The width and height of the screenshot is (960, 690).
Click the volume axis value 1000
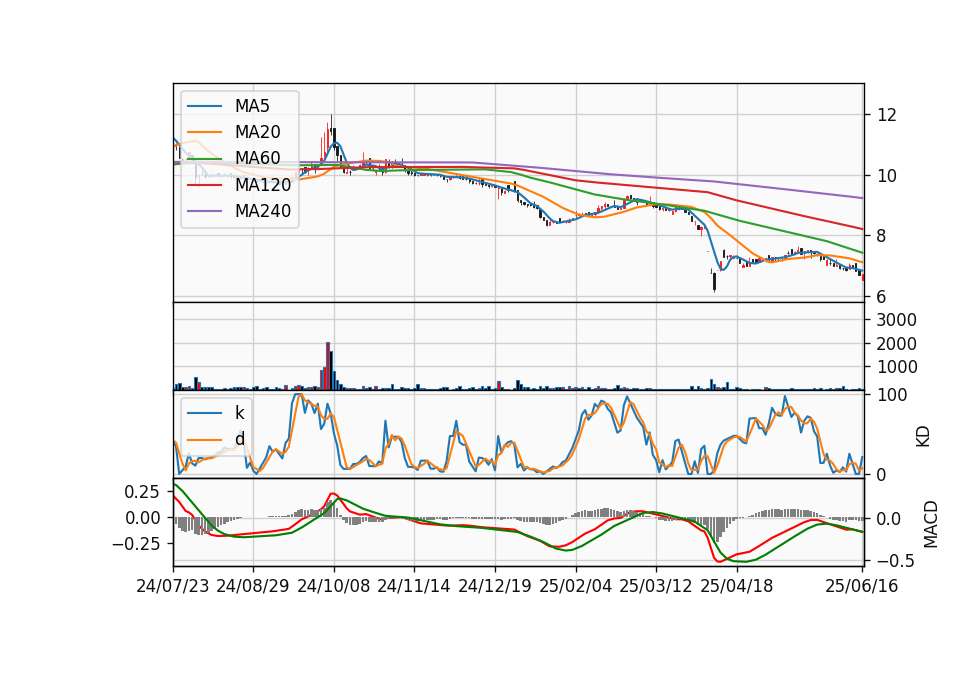point(896,367)
